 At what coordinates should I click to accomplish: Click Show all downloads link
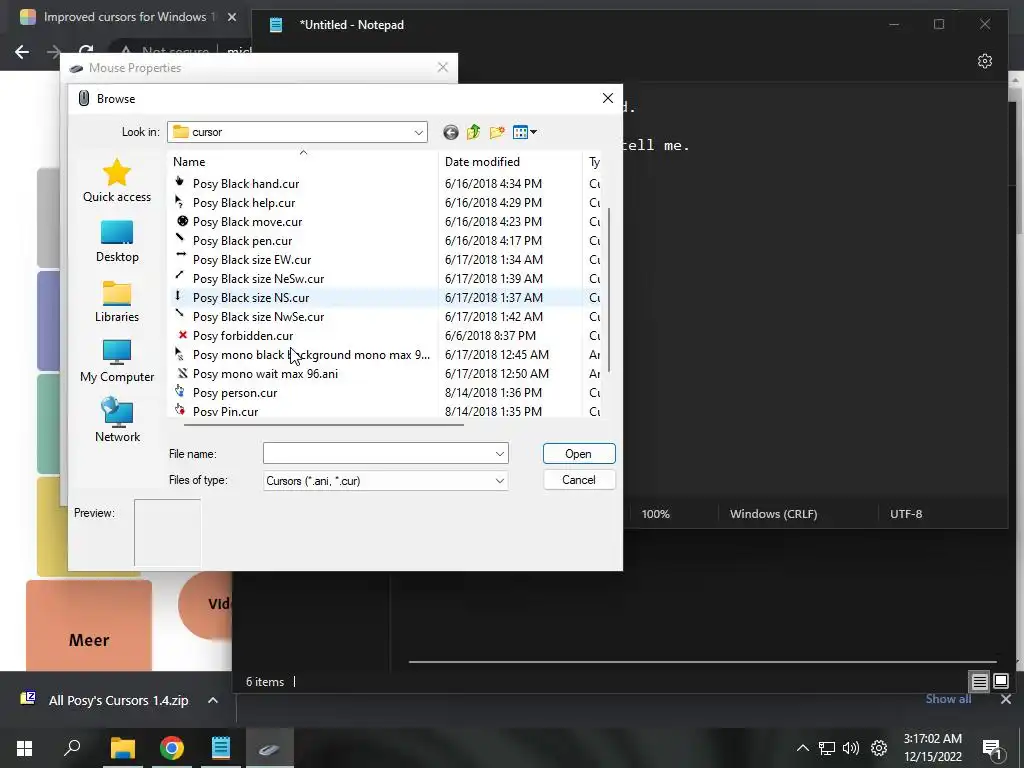coord(948,699)
